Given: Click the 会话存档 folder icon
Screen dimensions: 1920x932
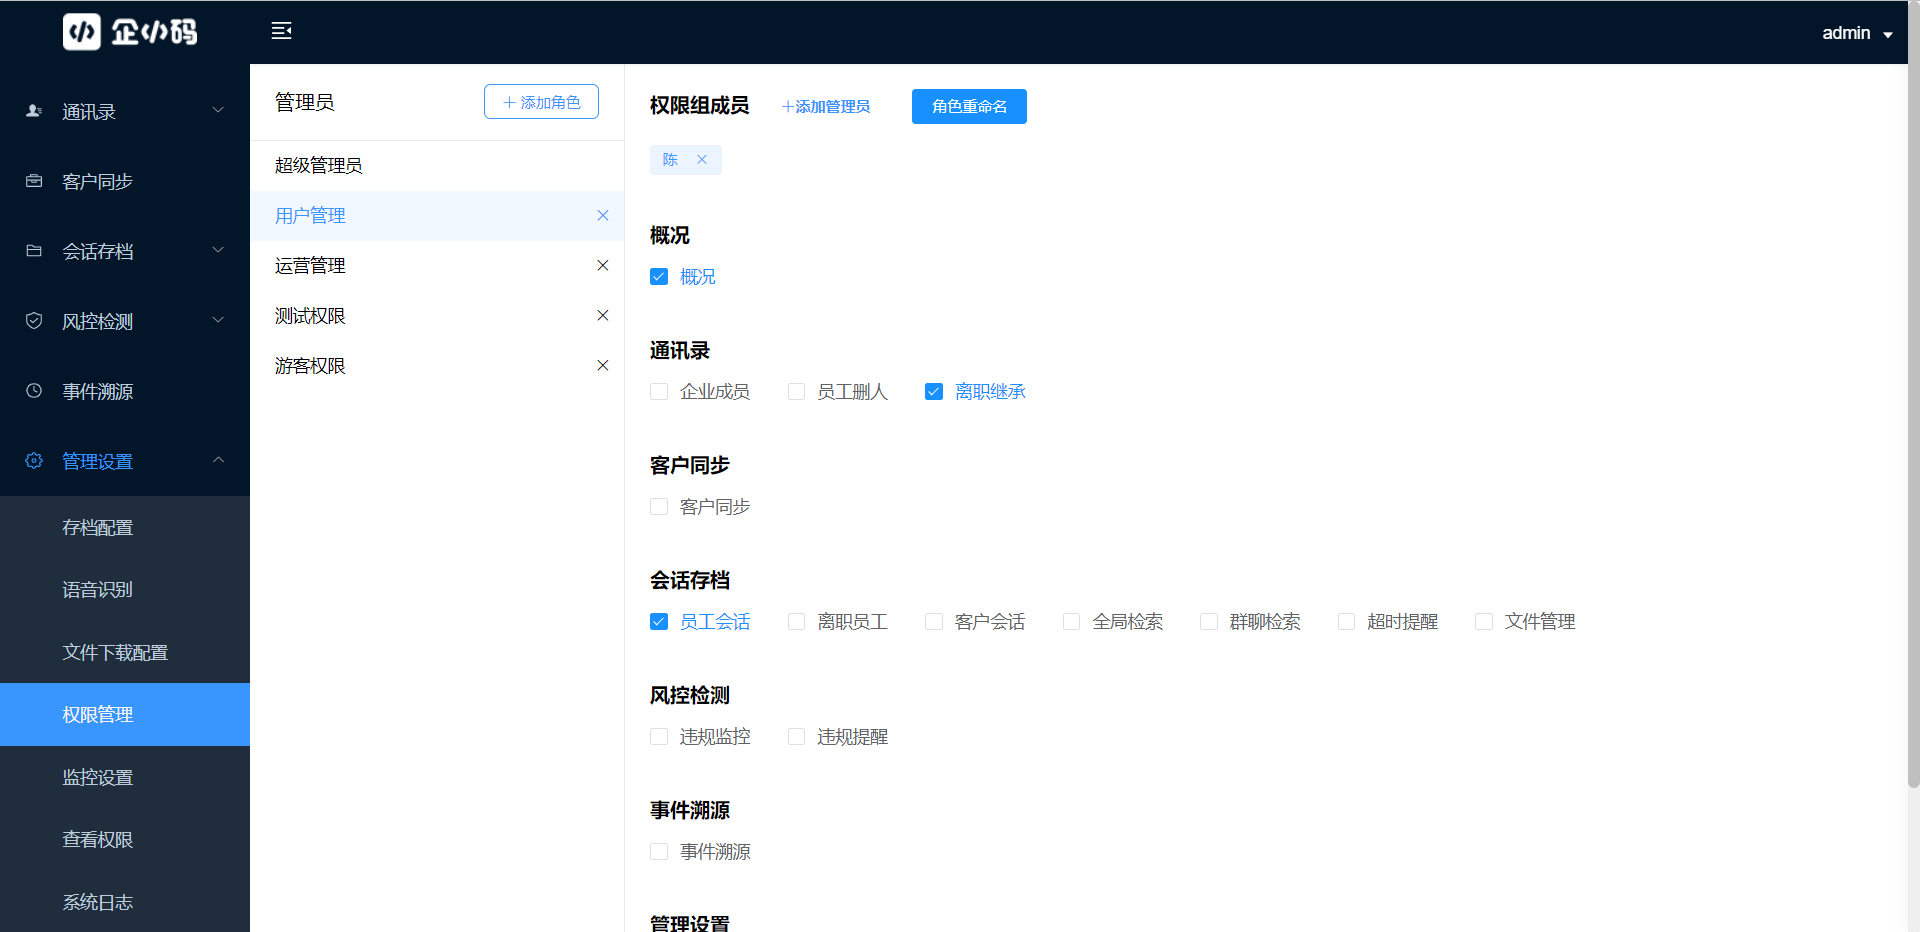Looking at the screenshot, I should [34, 251].
